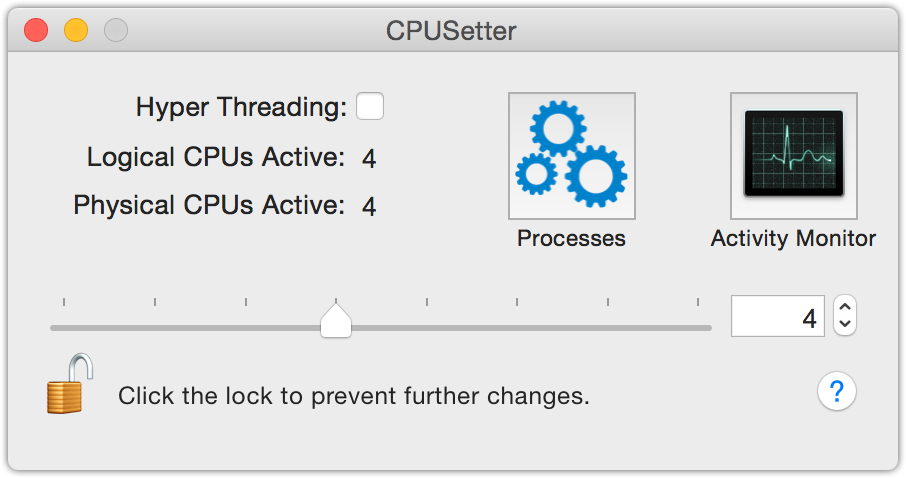Decrement CPU count with stepper down arrow
This screenshot has width=906, height=478.
845,323
